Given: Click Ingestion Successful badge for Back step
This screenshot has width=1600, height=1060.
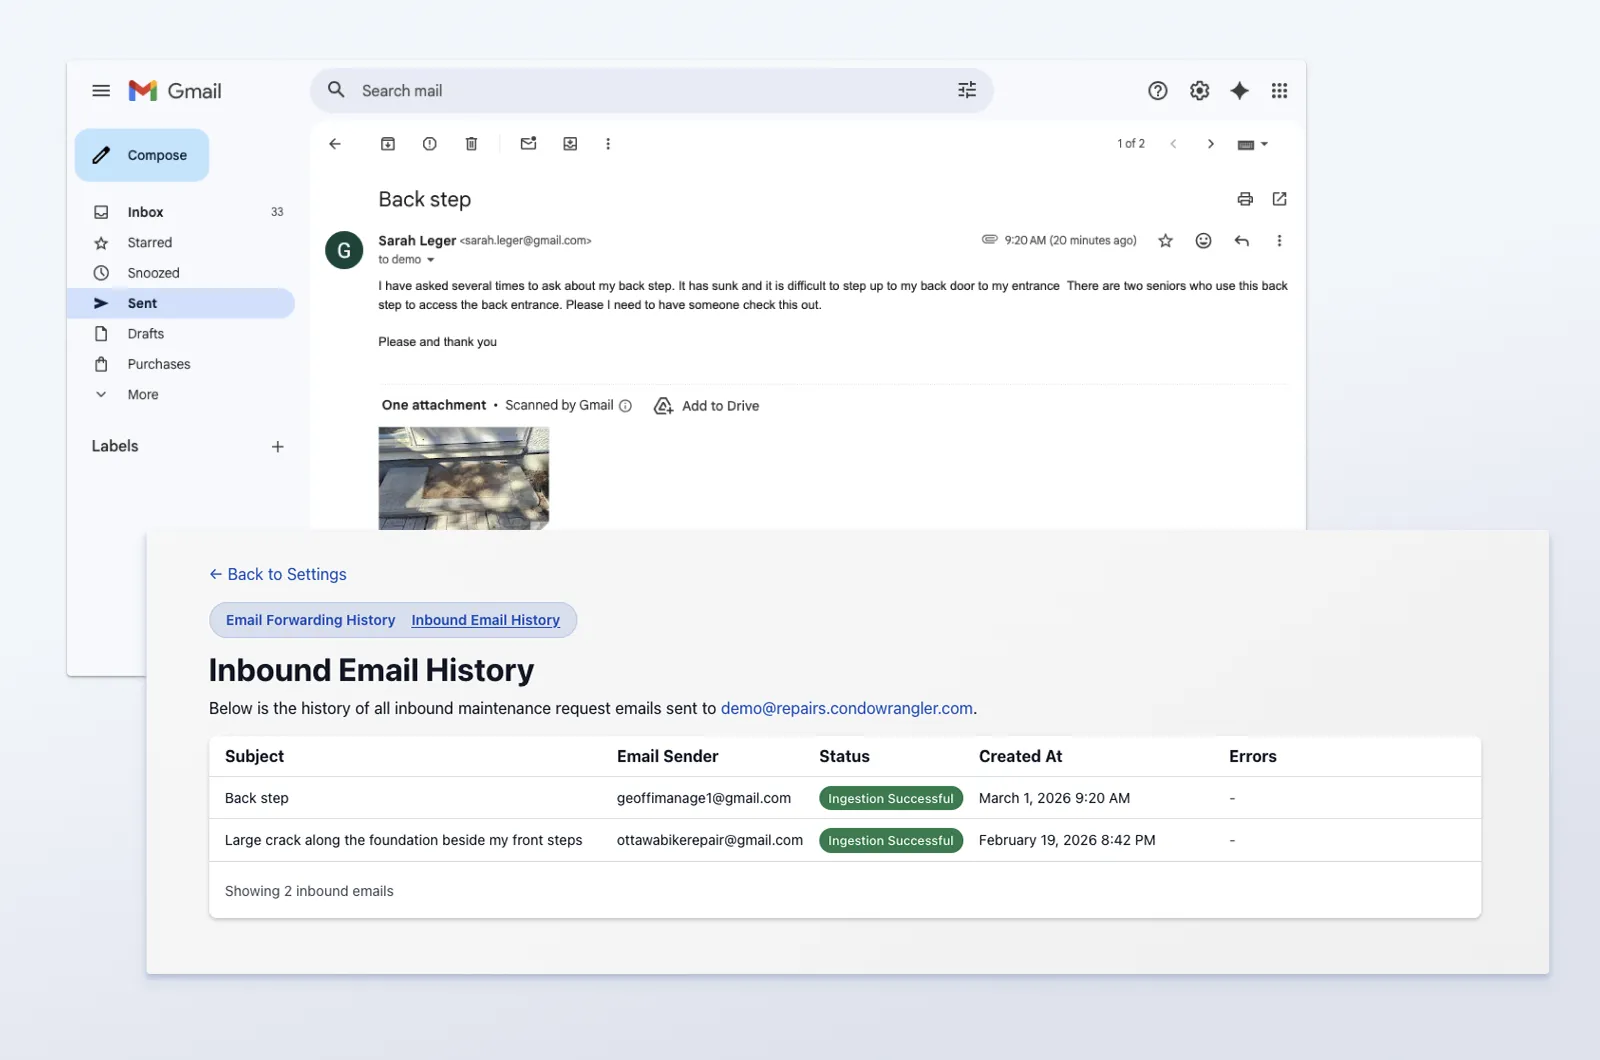Looking at the screenshot, I should pos(891,798).
